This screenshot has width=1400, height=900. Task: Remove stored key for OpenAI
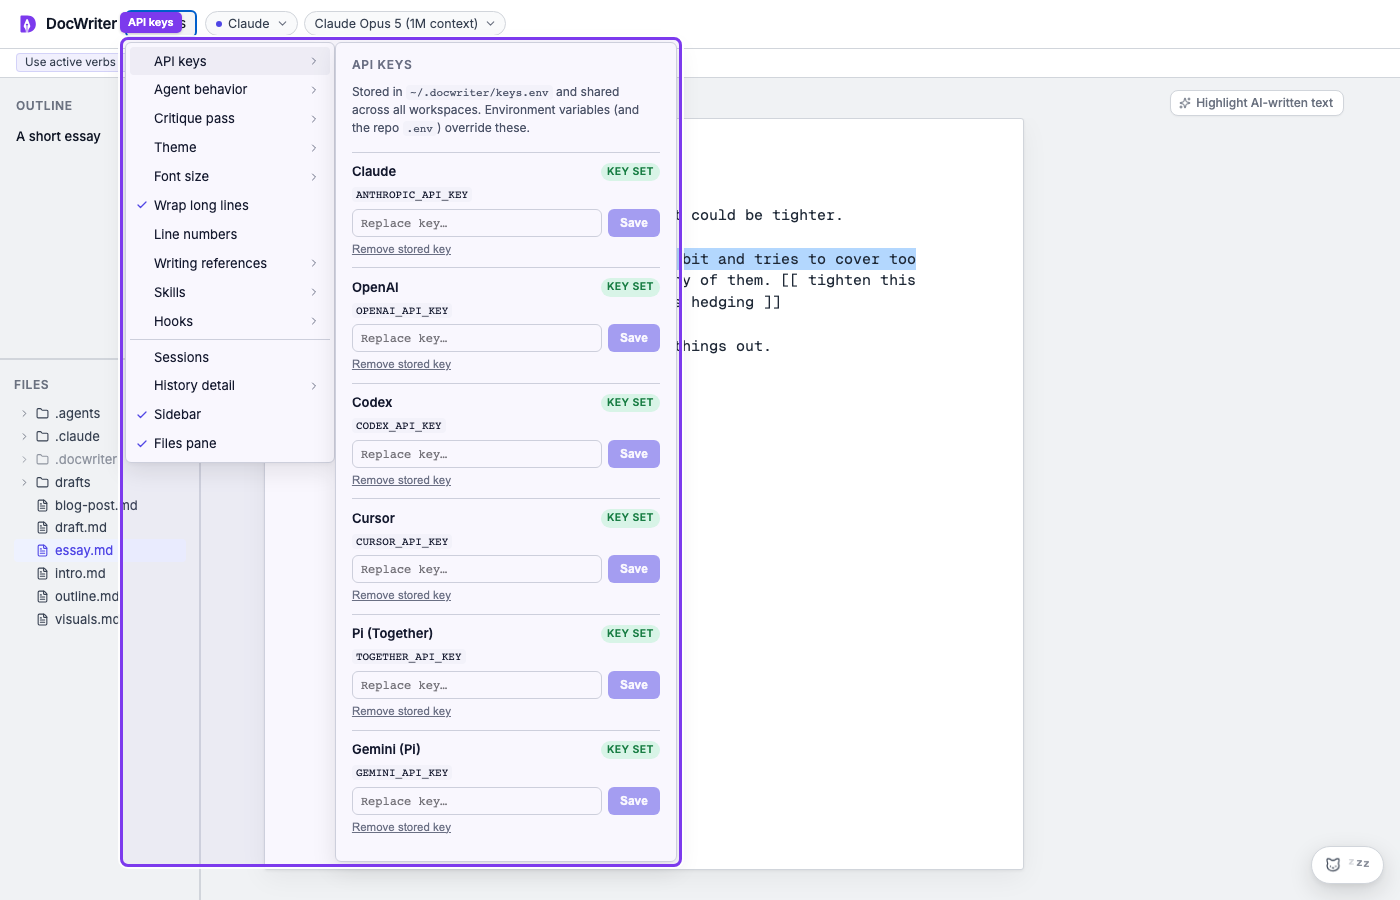(x=401, y=364)
